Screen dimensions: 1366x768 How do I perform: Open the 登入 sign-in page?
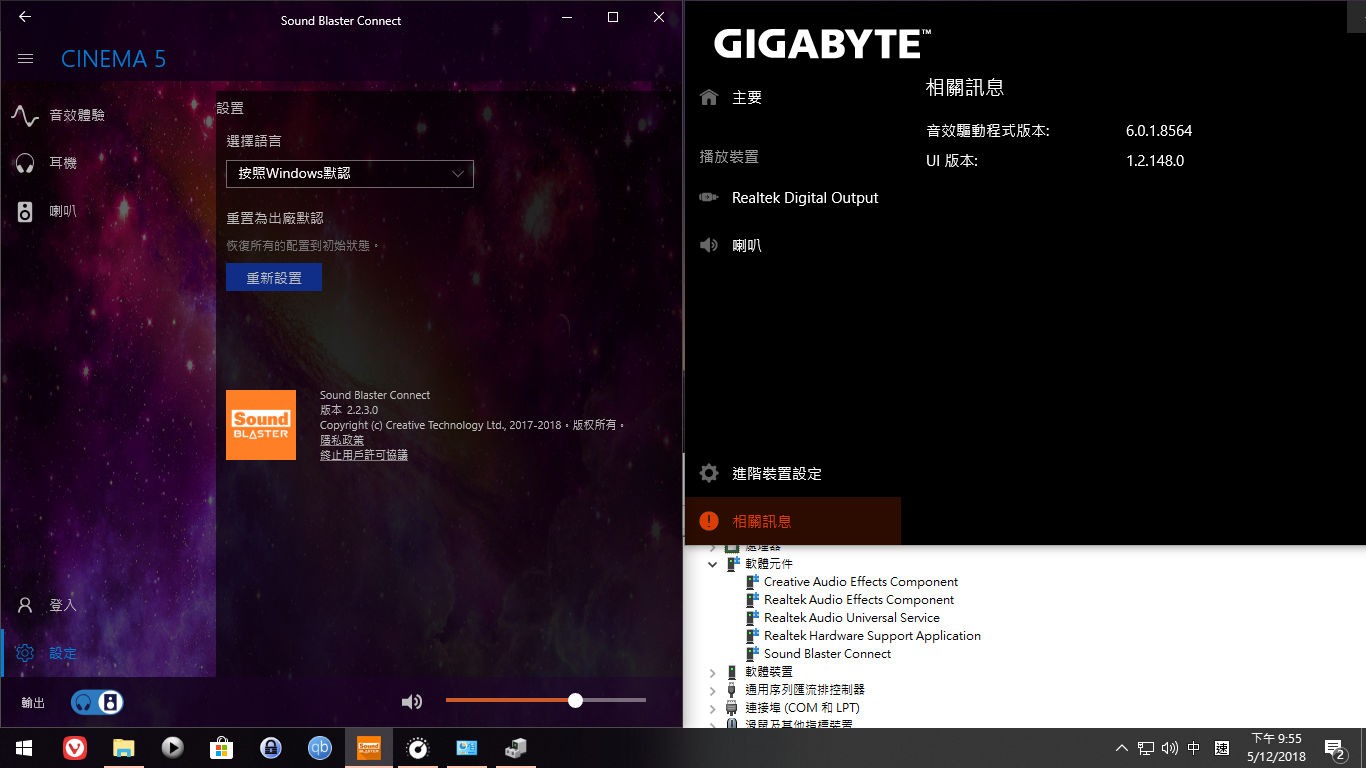(108, 605)
